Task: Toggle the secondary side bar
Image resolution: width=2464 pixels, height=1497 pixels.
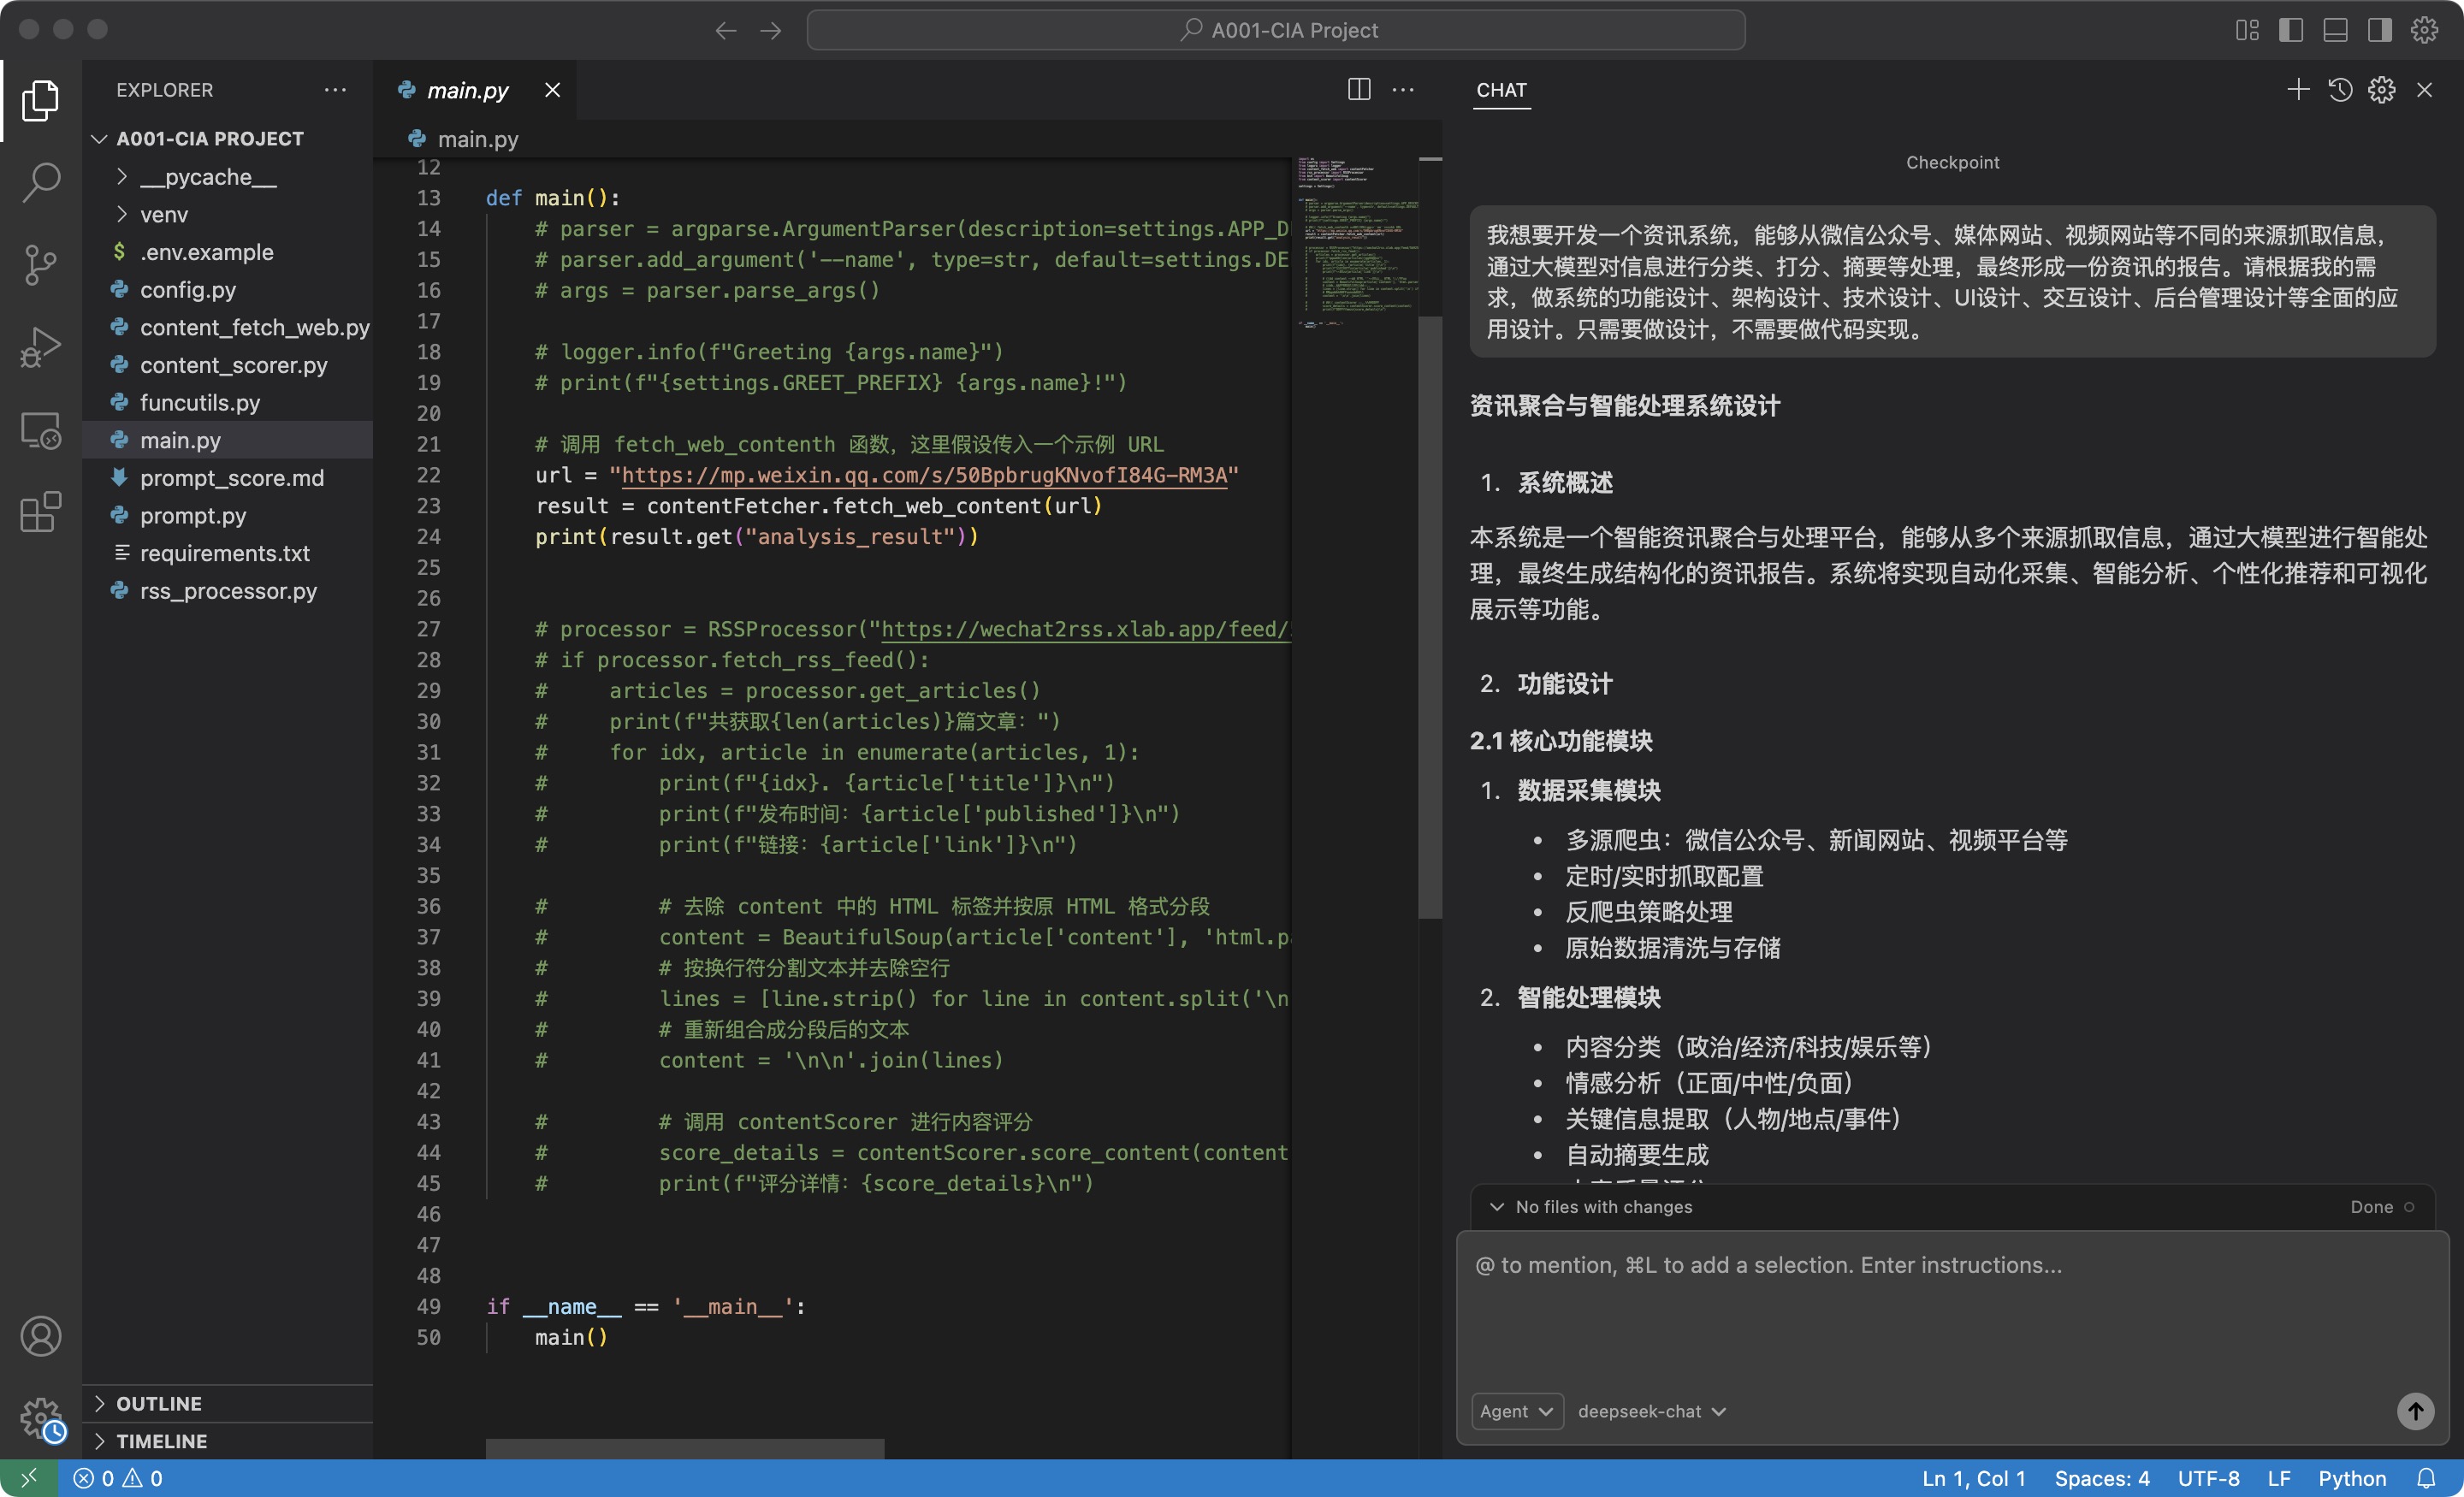Action: pos(2379,31)
